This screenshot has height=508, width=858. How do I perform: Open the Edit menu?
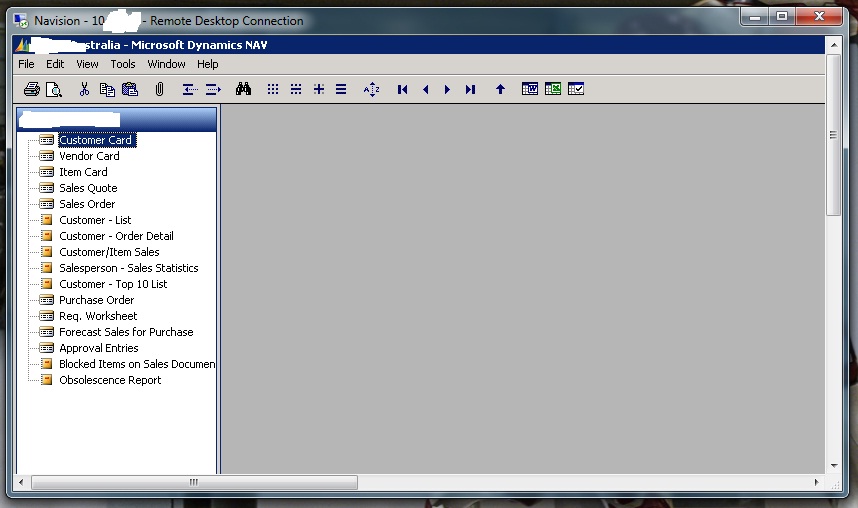pyautogui.click(x=55, y=64)
